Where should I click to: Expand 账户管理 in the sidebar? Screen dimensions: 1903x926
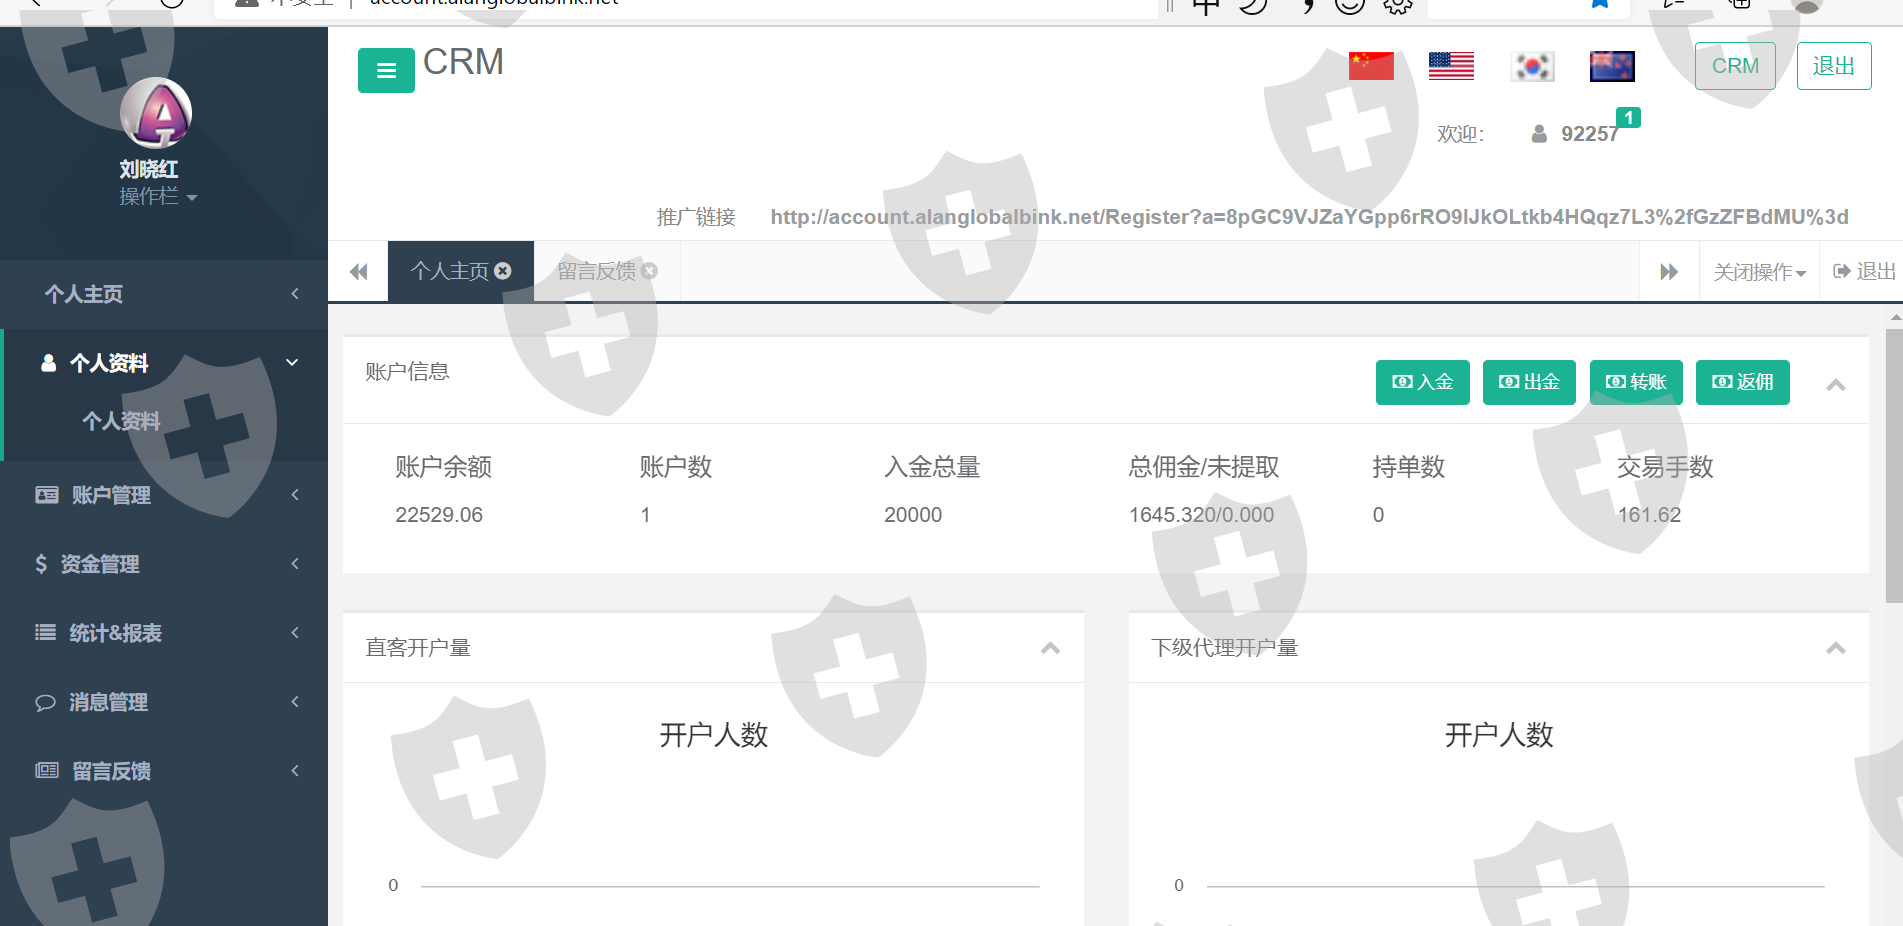coord(164,495)
